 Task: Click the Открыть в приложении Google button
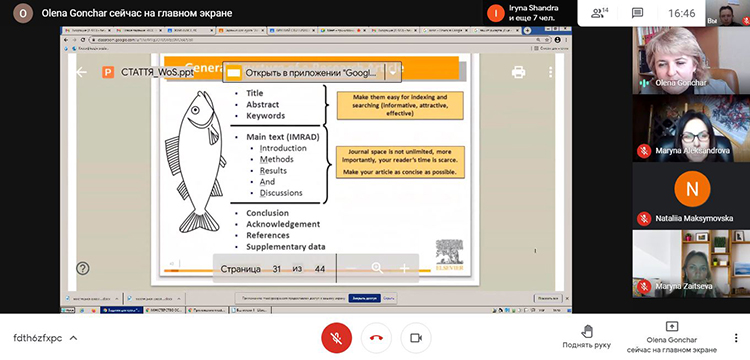(305, 73)
